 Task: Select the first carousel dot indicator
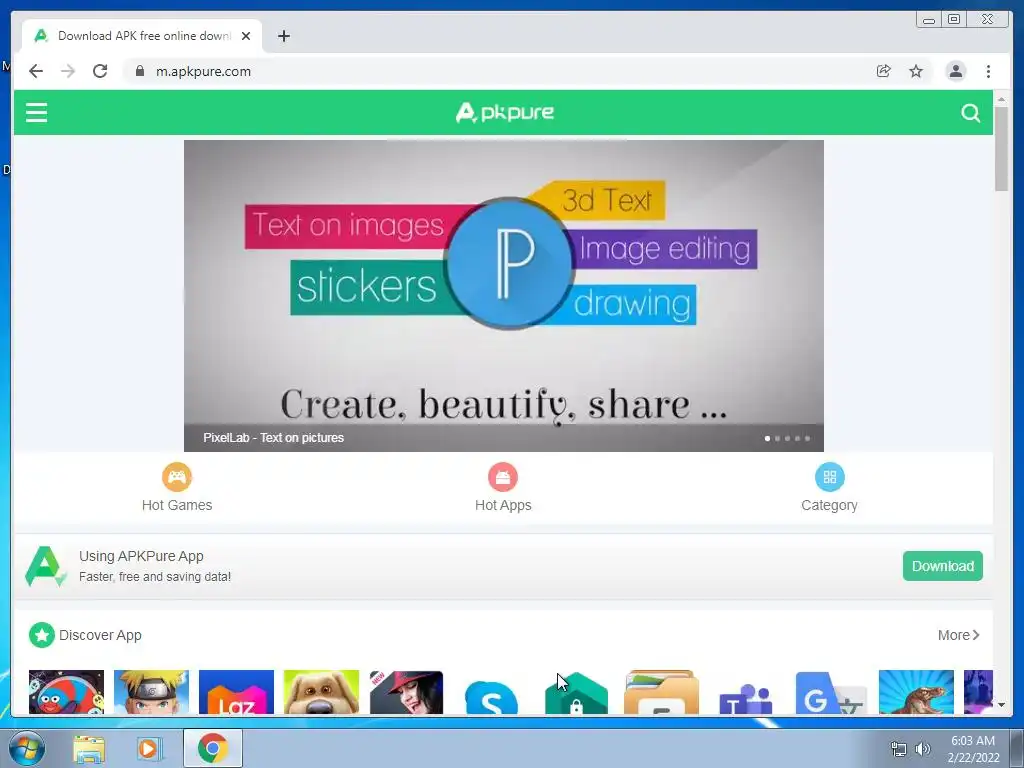(767, 438)
